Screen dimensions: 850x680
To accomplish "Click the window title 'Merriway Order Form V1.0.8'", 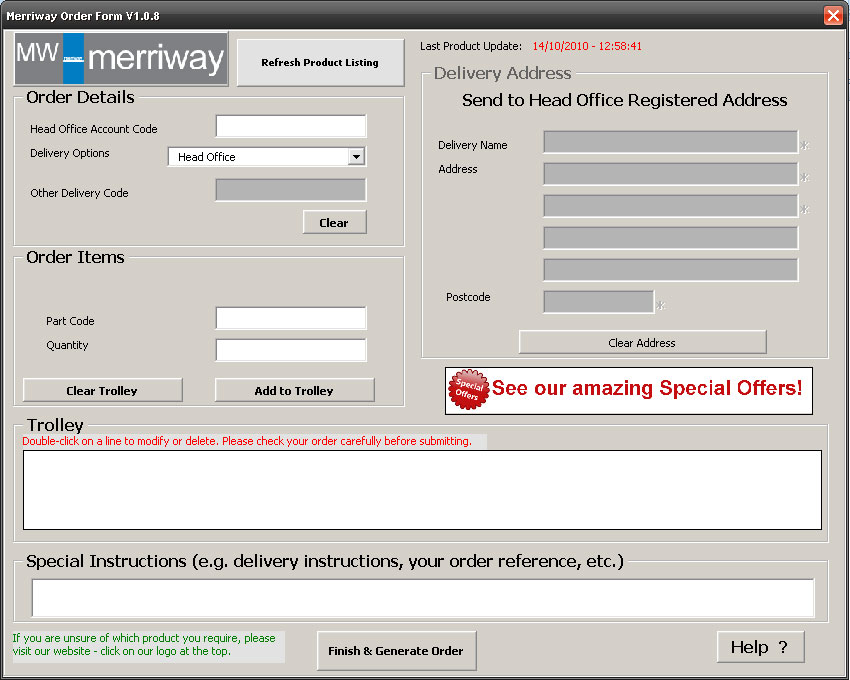I will pos(83,16).
